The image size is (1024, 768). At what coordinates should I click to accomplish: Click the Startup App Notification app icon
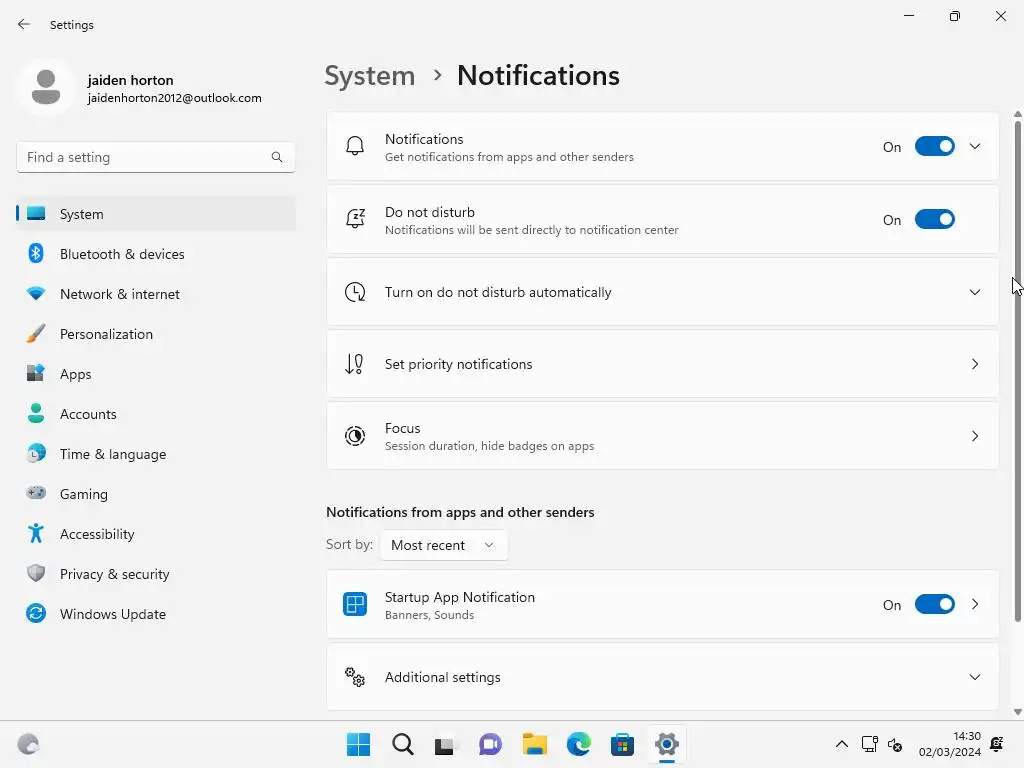click(x=355, y=604)
